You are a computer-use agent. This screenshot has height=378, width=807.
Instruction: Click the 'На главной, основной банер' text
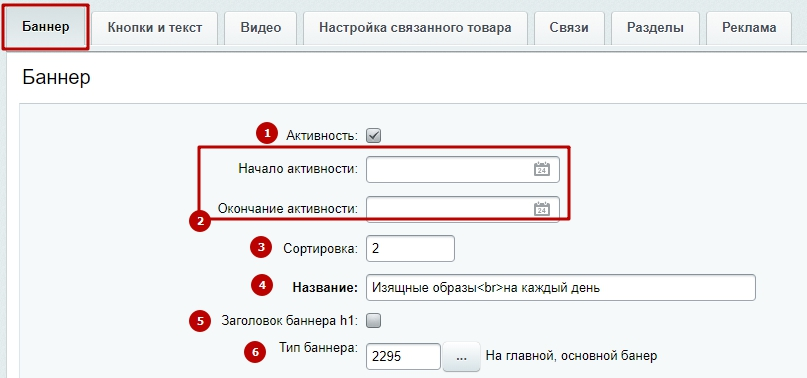coord(571,356)
